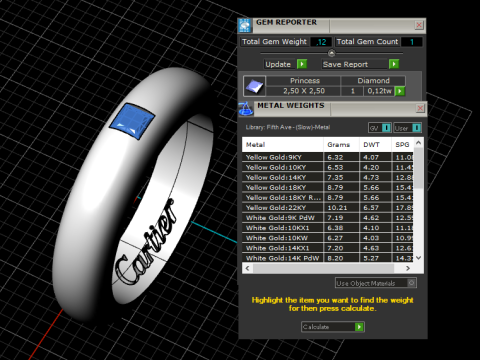Viewport: 480px width, 360px height.
Task: Click the Total Gem Weight value ,12
Action: click(321, 42)
